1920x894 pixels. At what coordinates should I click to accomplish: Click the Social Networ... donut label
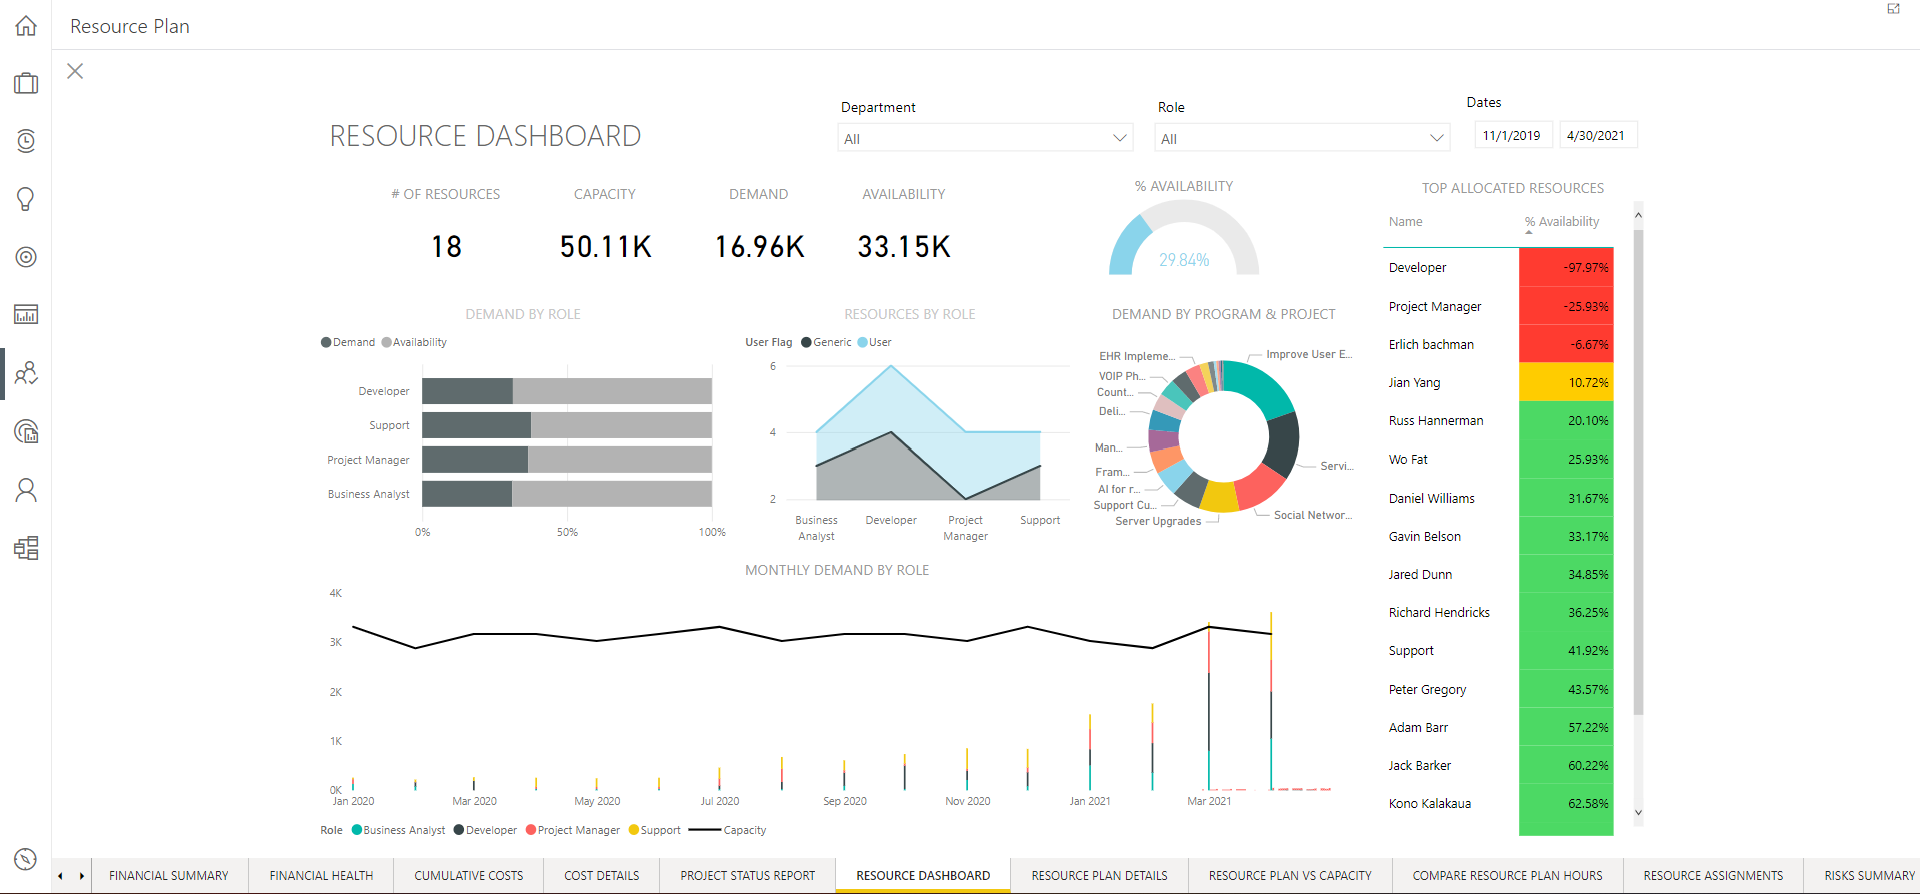pos(1312,515)
